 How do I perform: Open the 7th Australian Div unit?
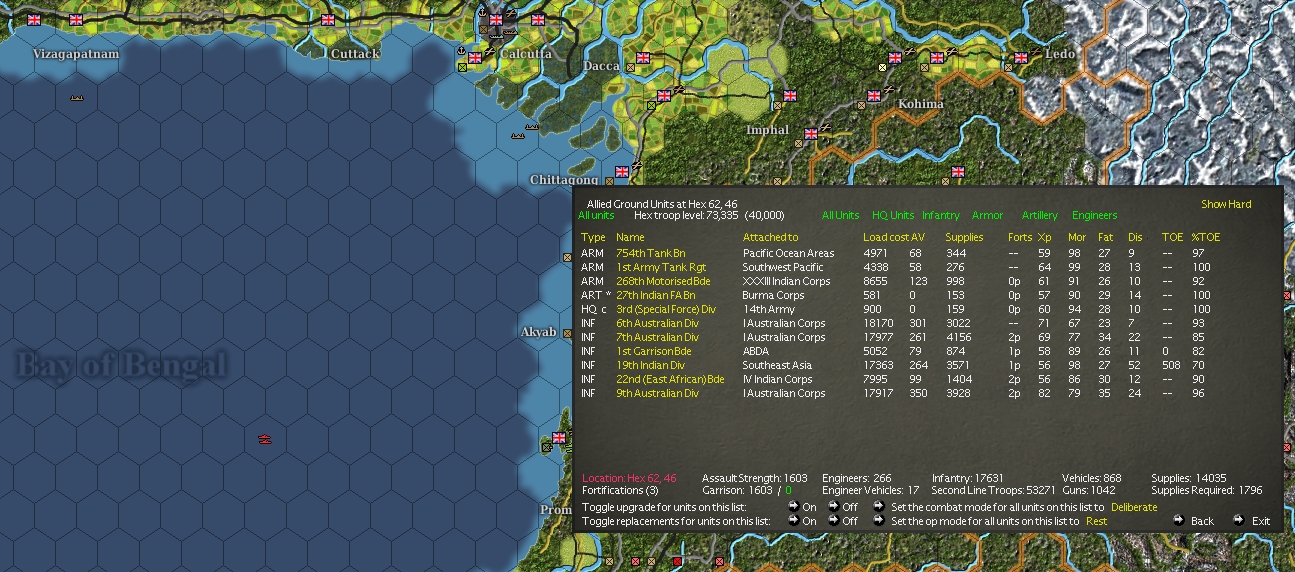657,337
